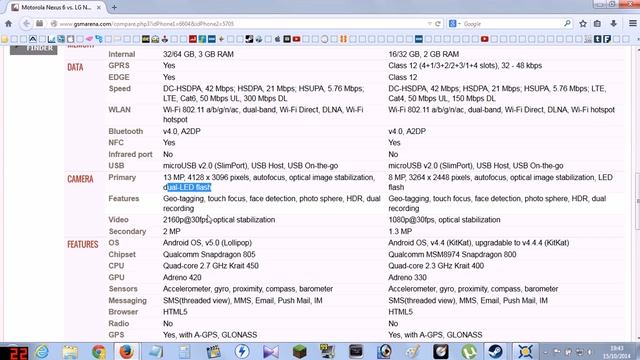The width and height of the screenshot is (640, 360).
Task: Open the Google search engine selector dropdown
Action: pos(455,24)
